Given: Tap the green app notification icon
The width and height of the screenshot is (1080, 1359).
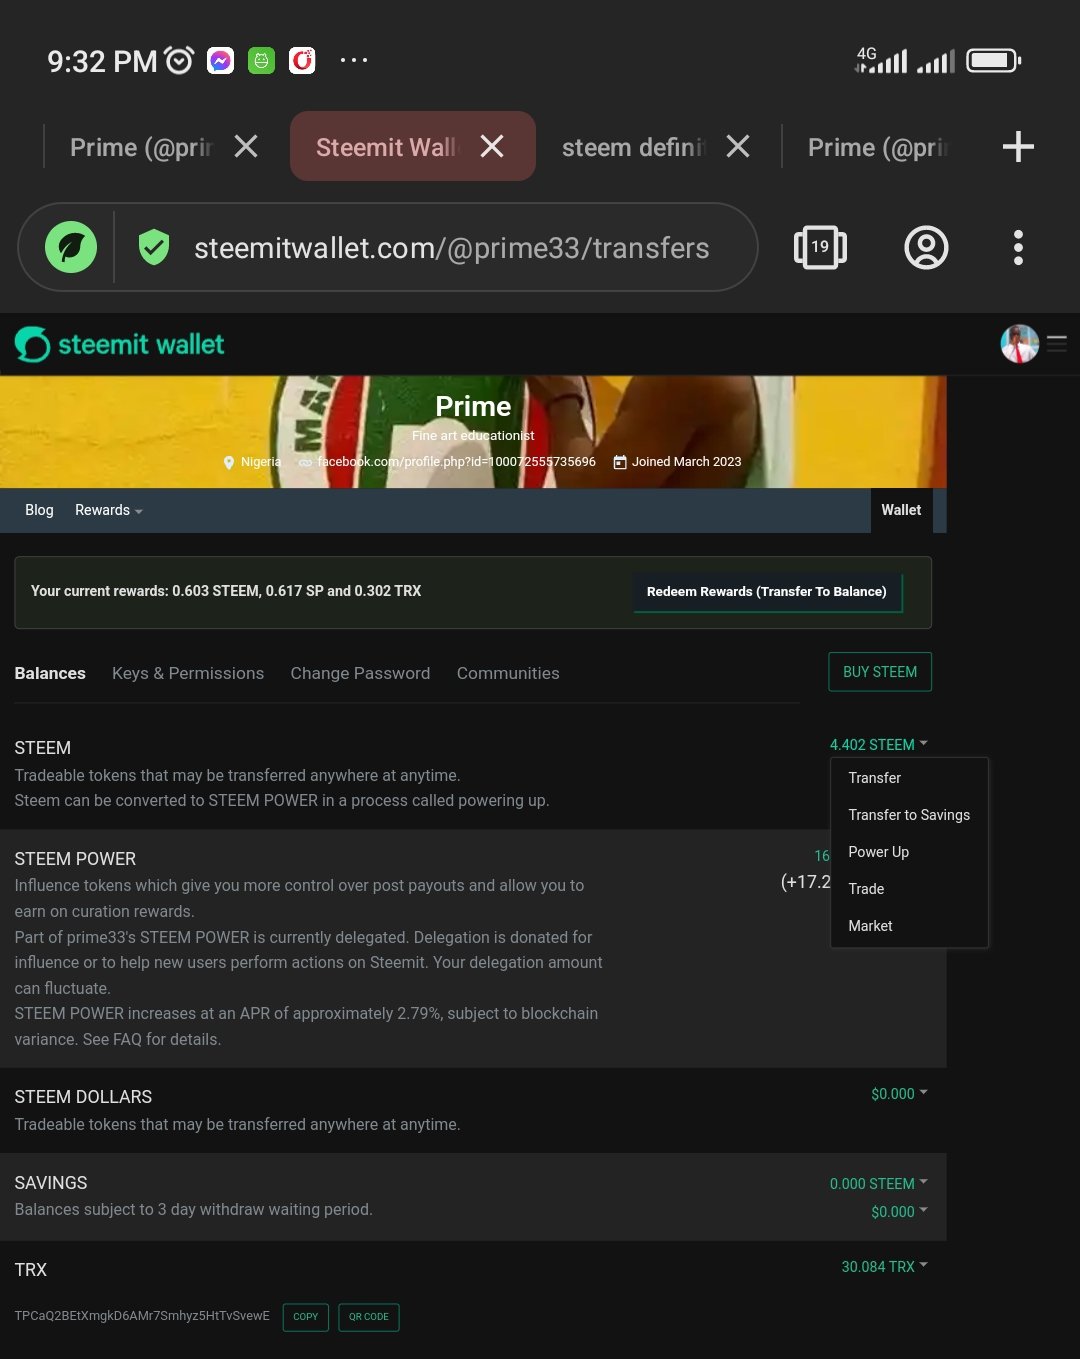Looking at the screenshot, I should click(261, 61).
